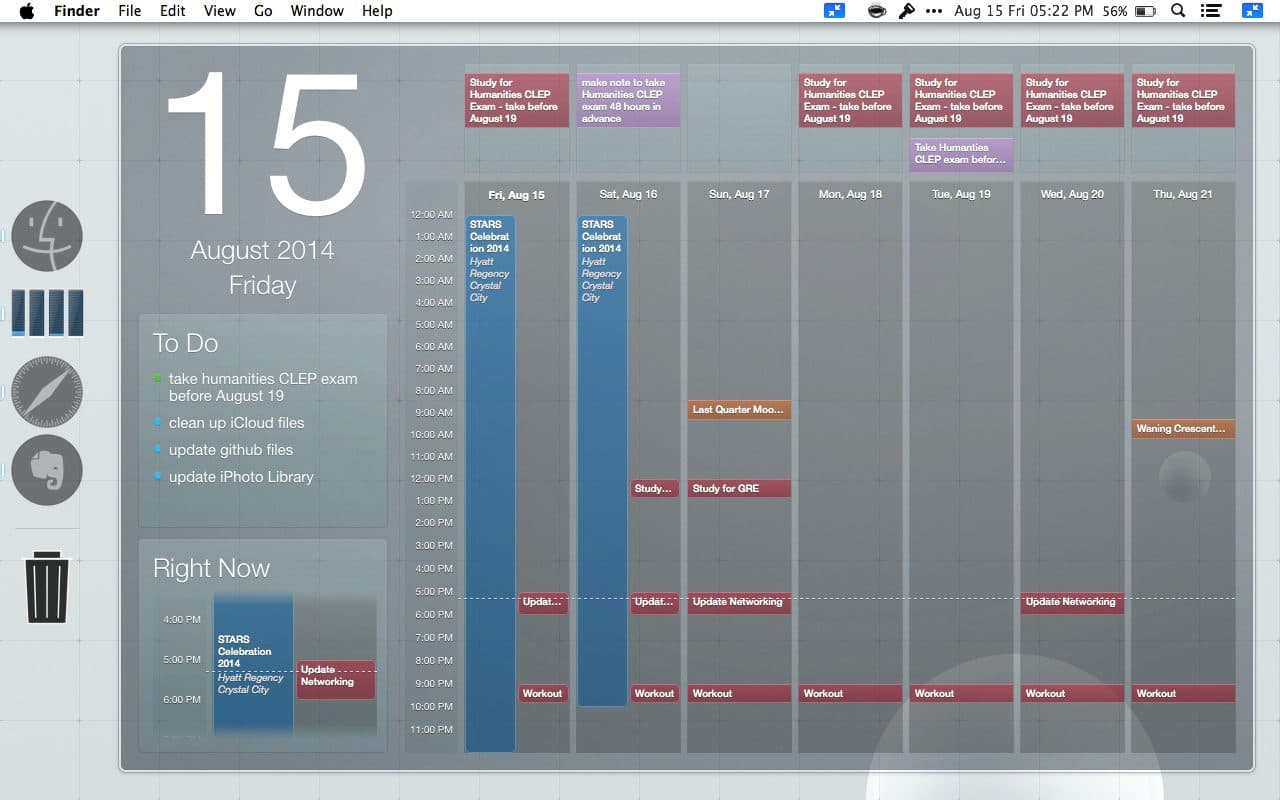This screenshot has width=1280, height=800.
Task: Open Spotlight search magnifying glass
Action: pos(1178,11)
